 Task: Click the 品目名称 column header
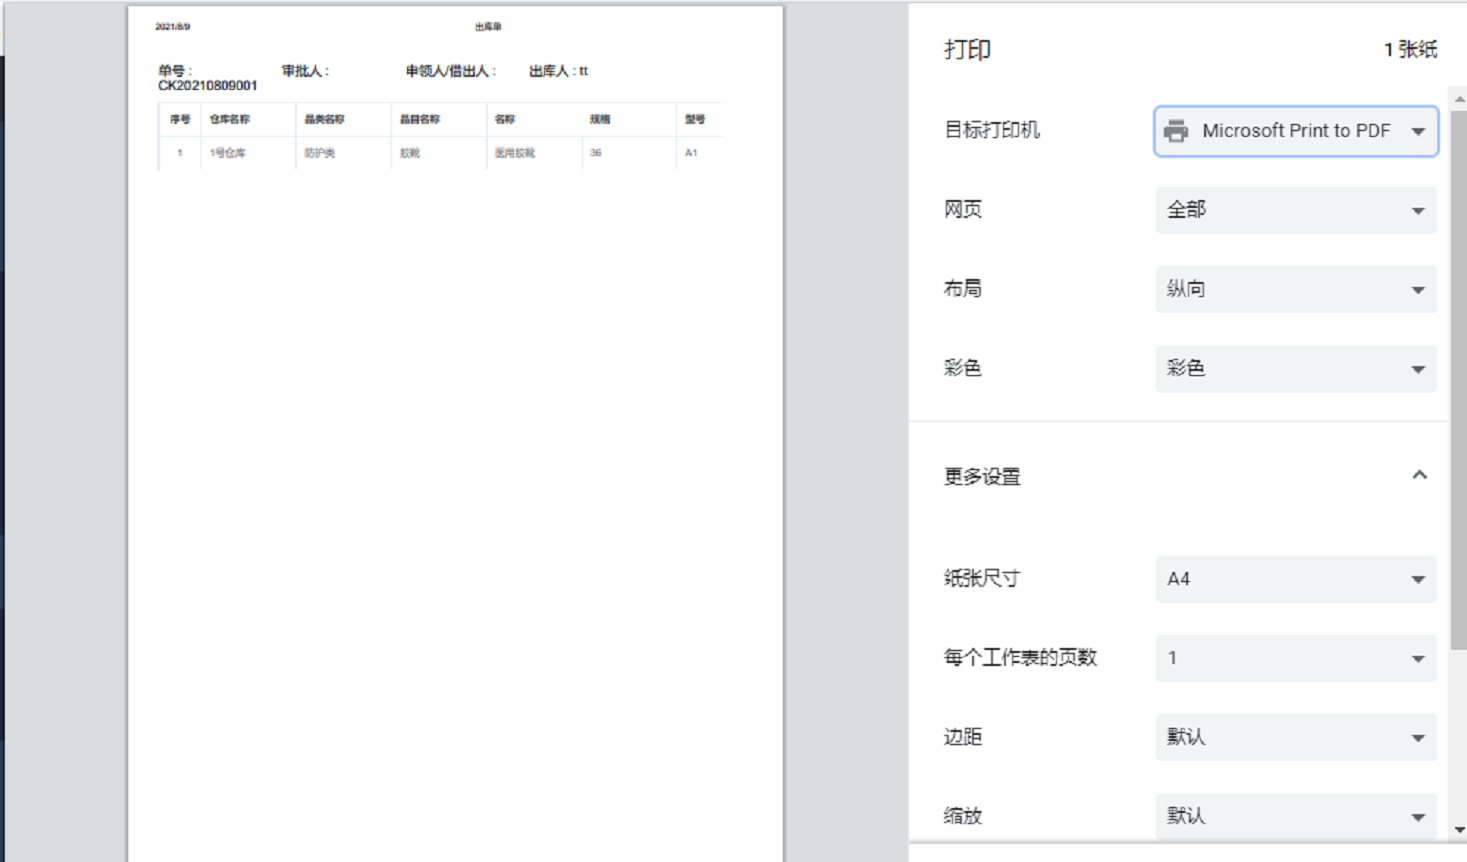click(x=420, y=119)
